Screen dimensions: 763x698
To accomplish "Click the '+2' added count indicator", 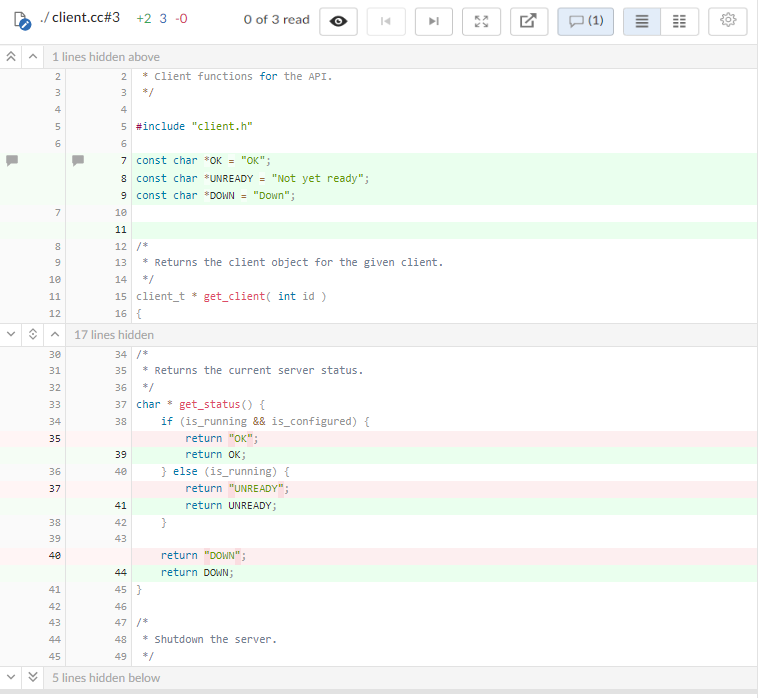I will [x=144, y=19].
